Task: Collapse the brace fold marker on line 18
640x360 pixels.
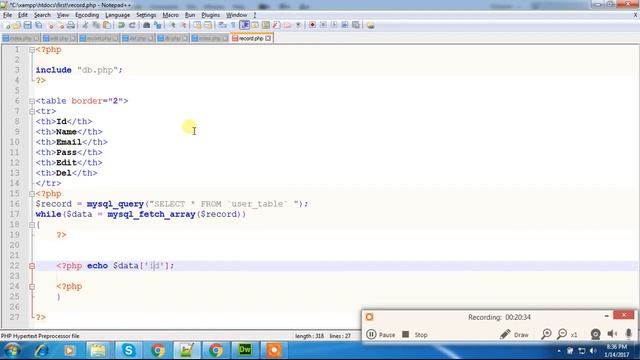Action: [x=32, y=224]
